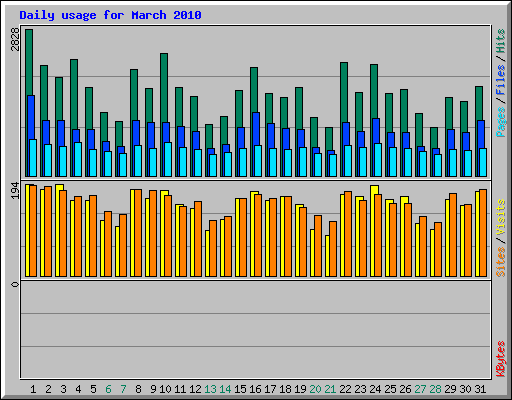The height and width of the screenshot is (400, 512).
Task: Select the green Hits bar for day 31
Action: (x=479, y=103)
